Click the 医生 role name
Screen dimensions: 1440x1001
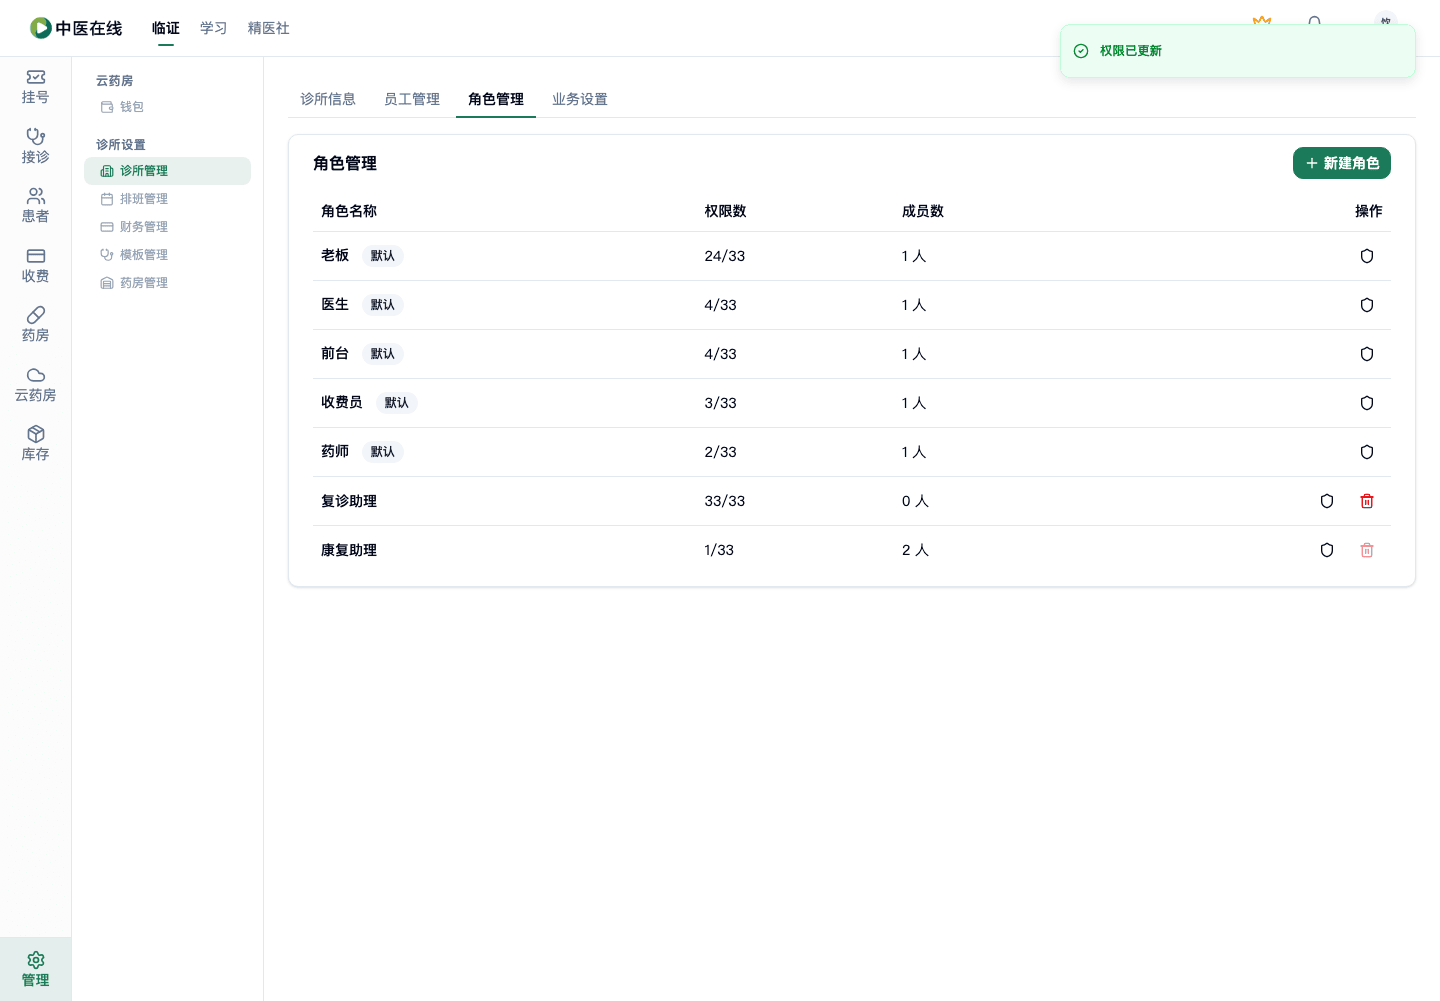[x=335, y=305]
